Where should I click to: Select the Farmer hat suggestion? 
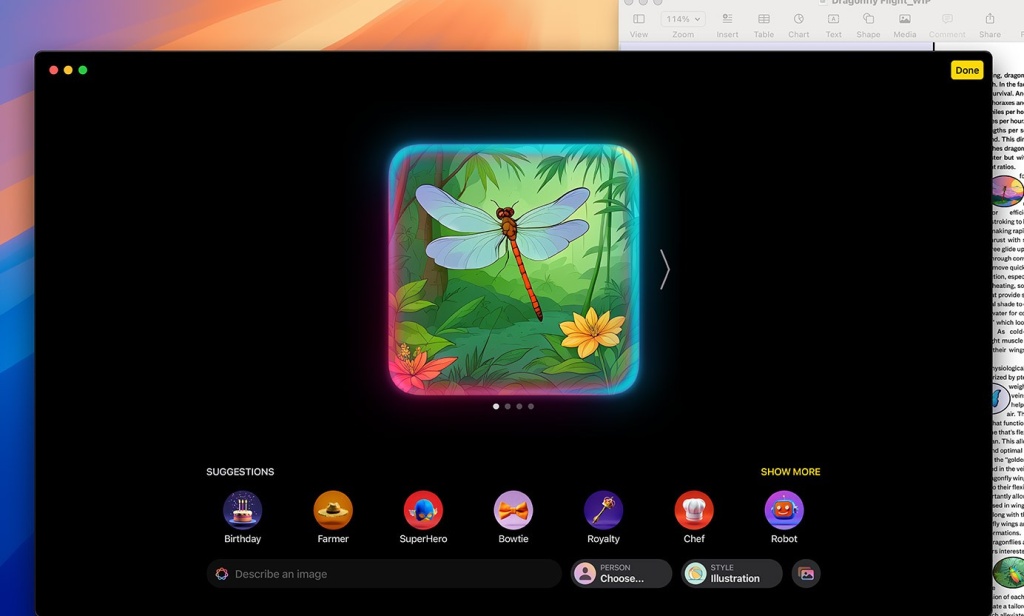click(333, 510)
